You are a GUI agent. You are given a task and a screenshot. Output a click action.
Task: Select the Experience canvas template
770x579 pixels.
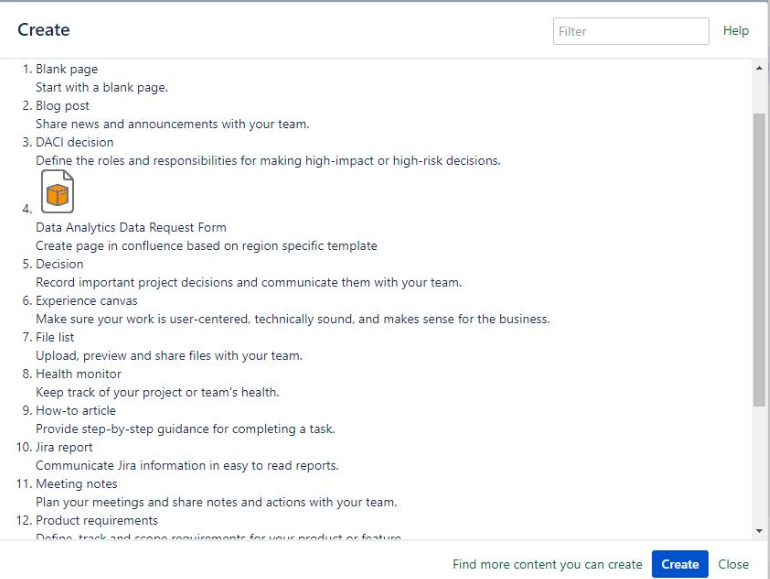click(86, 301)
